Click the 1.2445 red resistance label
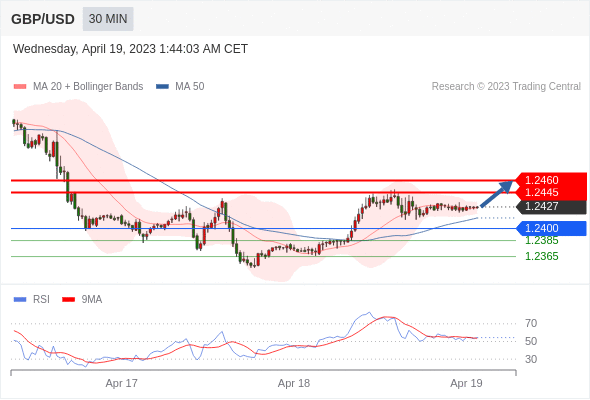Viewport: 590px width, 400px height. 550,193
